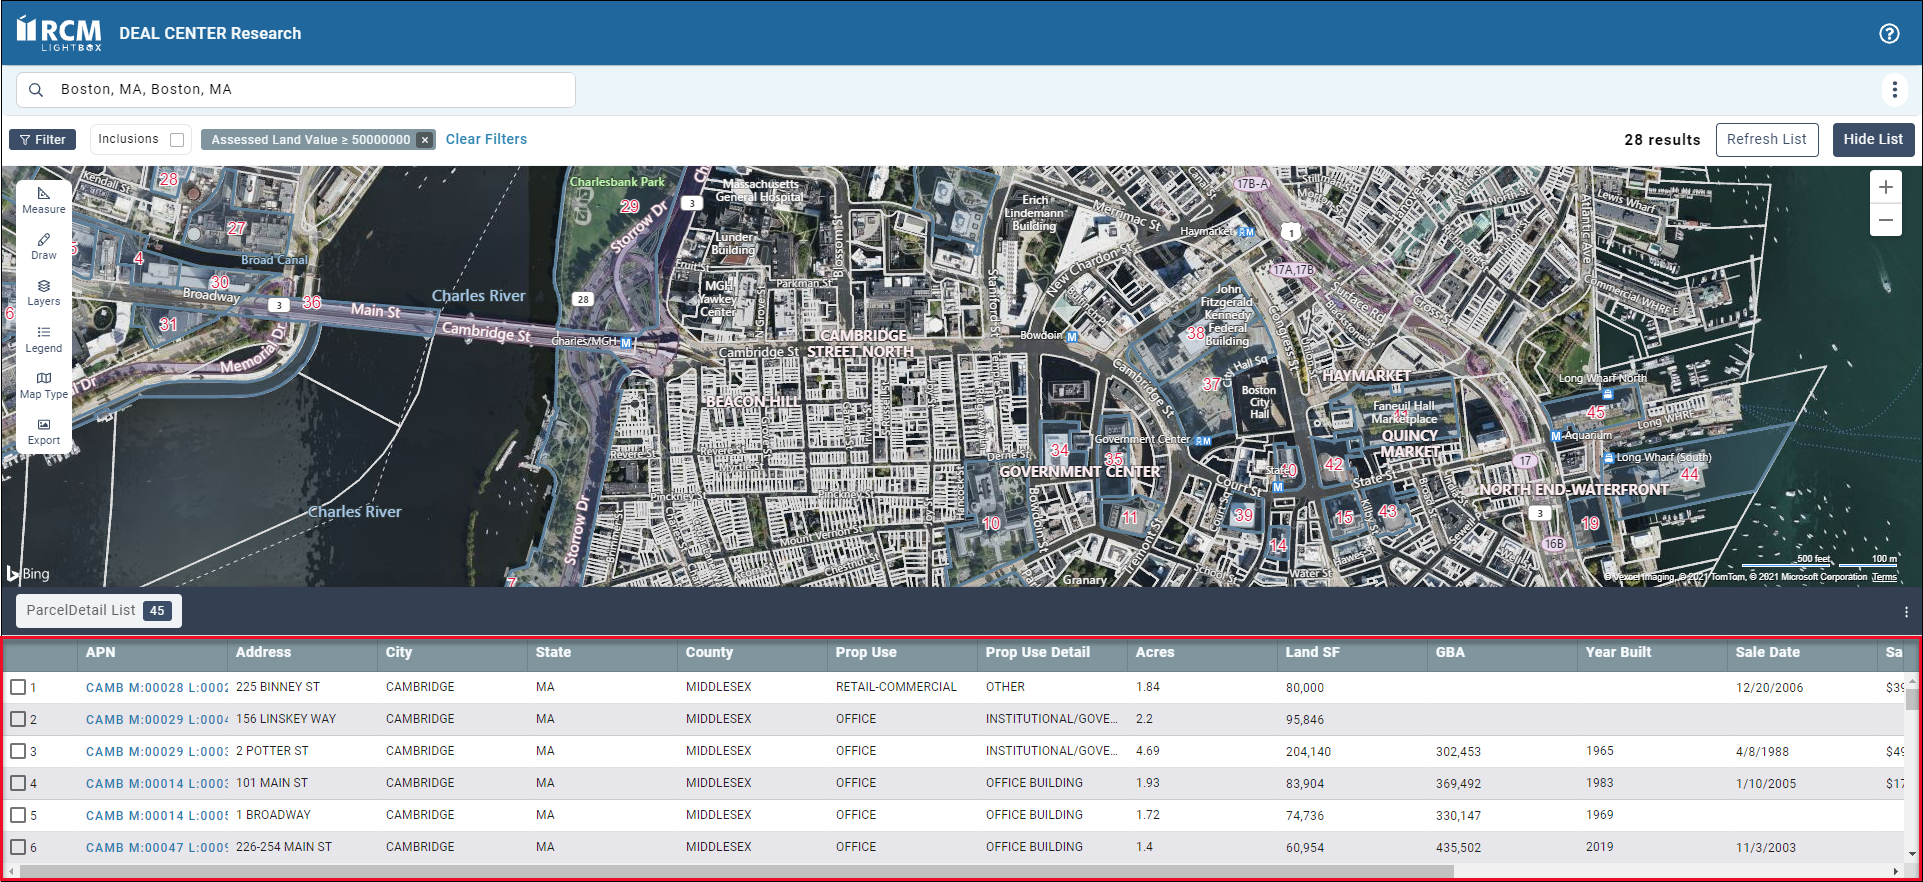Zoom out on the map
Screen dimensions: 1923x882
tap(1885, 220)
